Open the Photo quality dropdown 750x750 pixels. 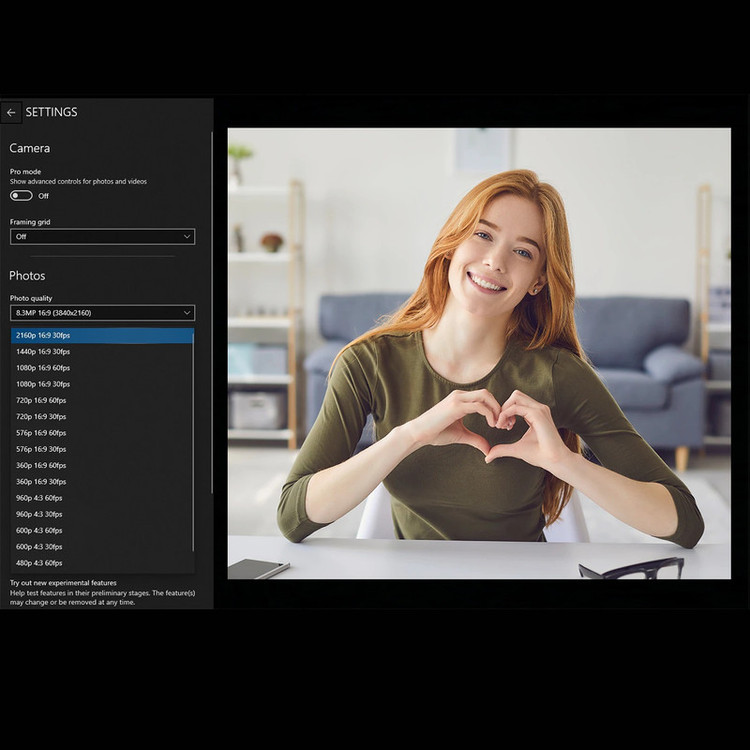(102, 313)
